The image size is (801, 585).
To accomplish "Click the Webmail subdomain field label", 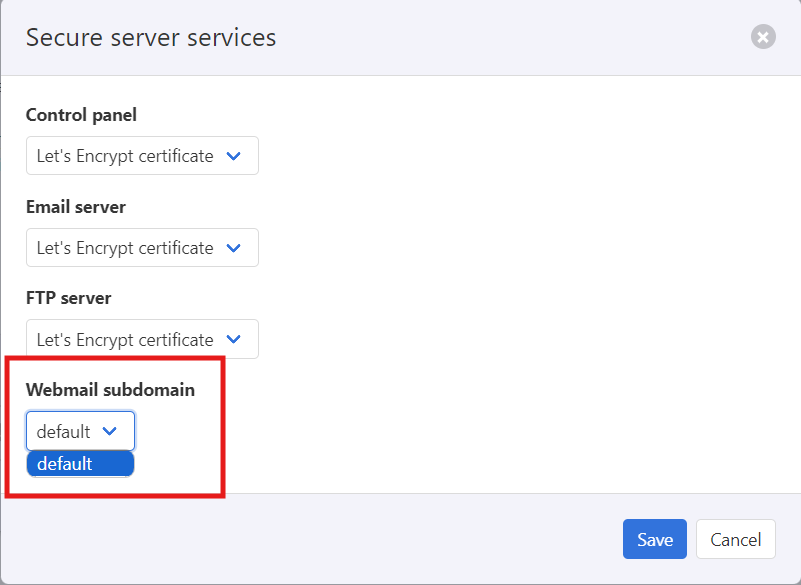I will click(110, 390).
